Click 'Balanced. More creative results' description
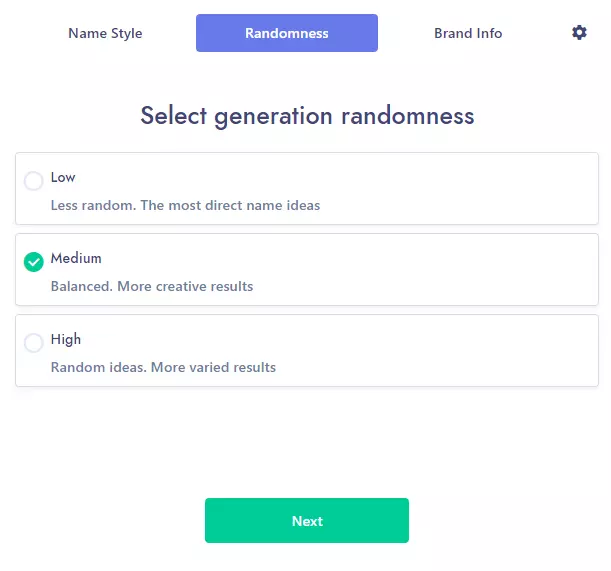This screenshot has width=611, height=571. click(152, 286)
